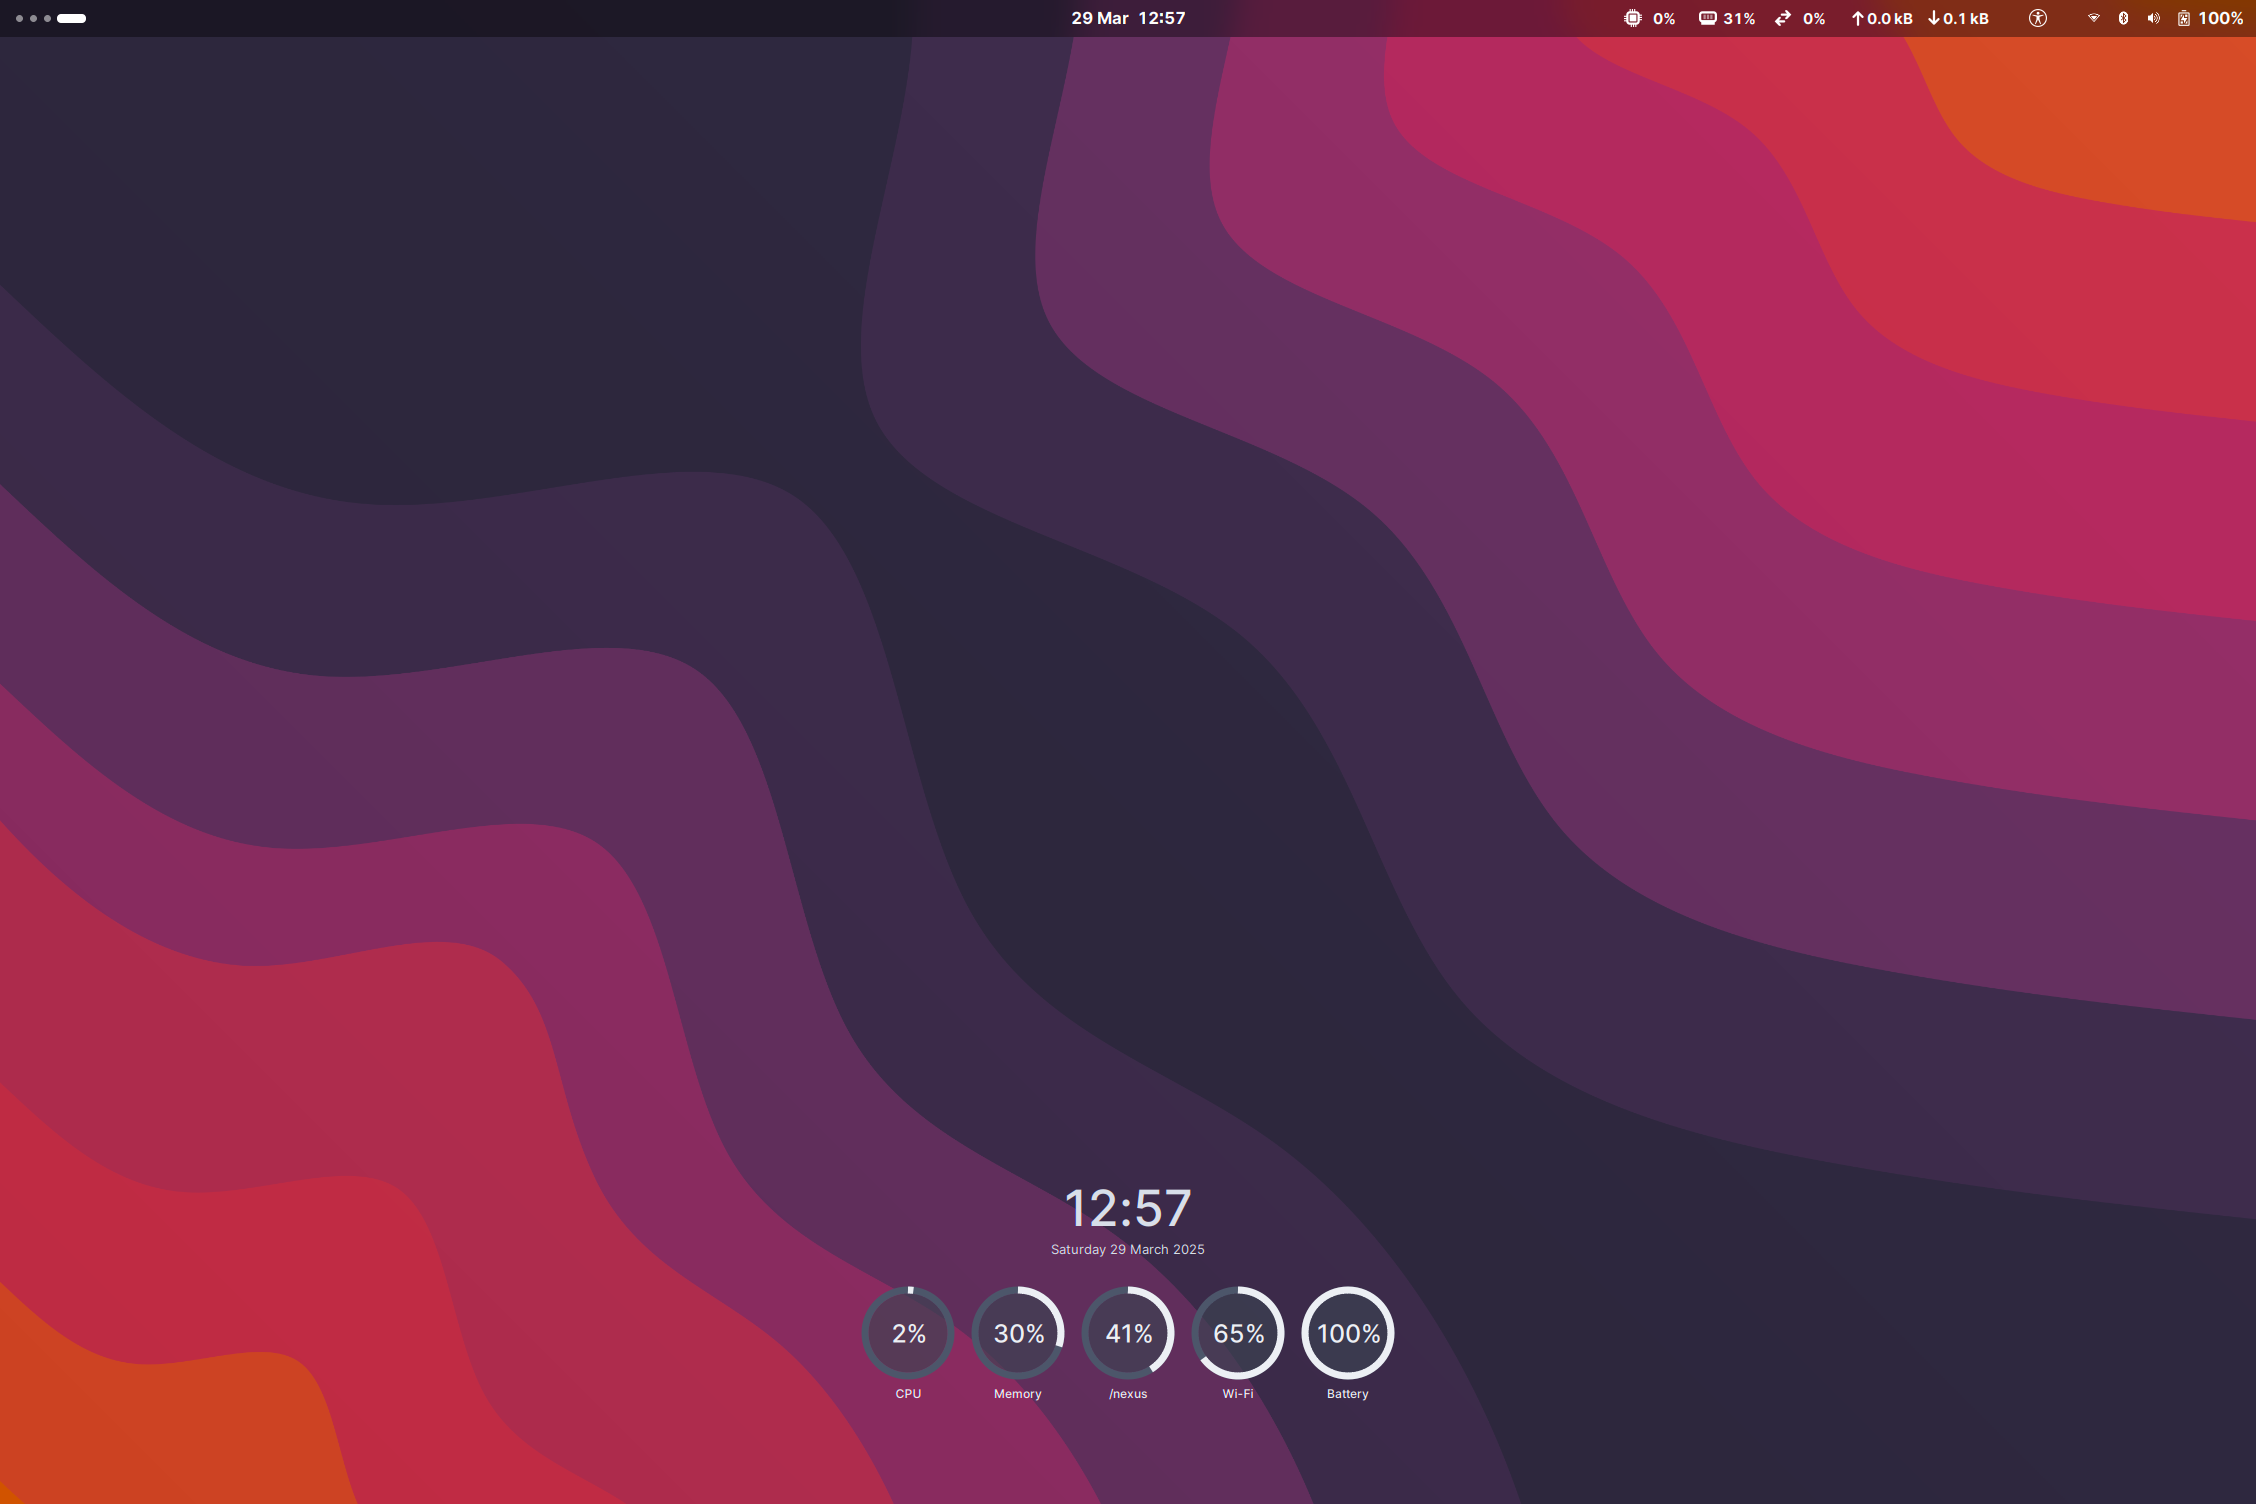
Task: Open the calendar from the 29 Mar clock
Action: [1128, 18]
